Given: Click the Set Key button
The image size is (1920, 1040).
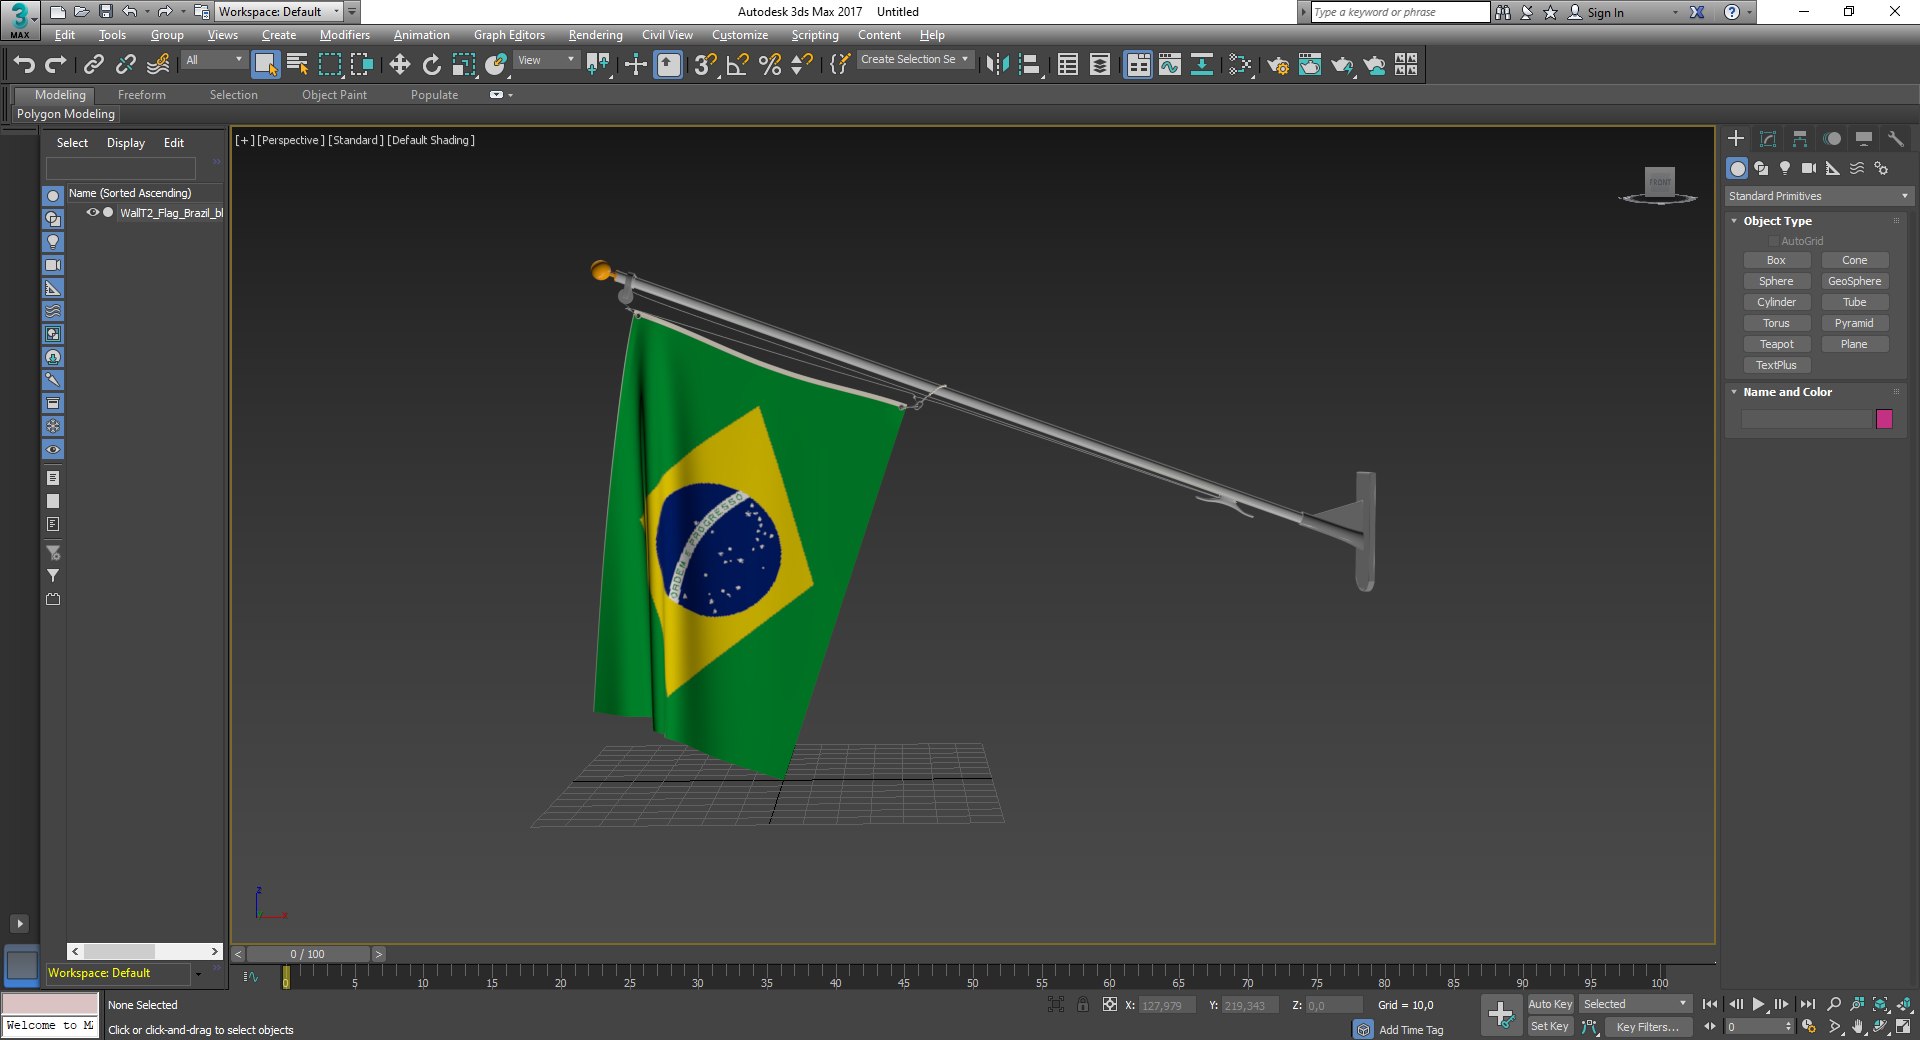Looking at the screenshot, I should pos(1550,1027).
